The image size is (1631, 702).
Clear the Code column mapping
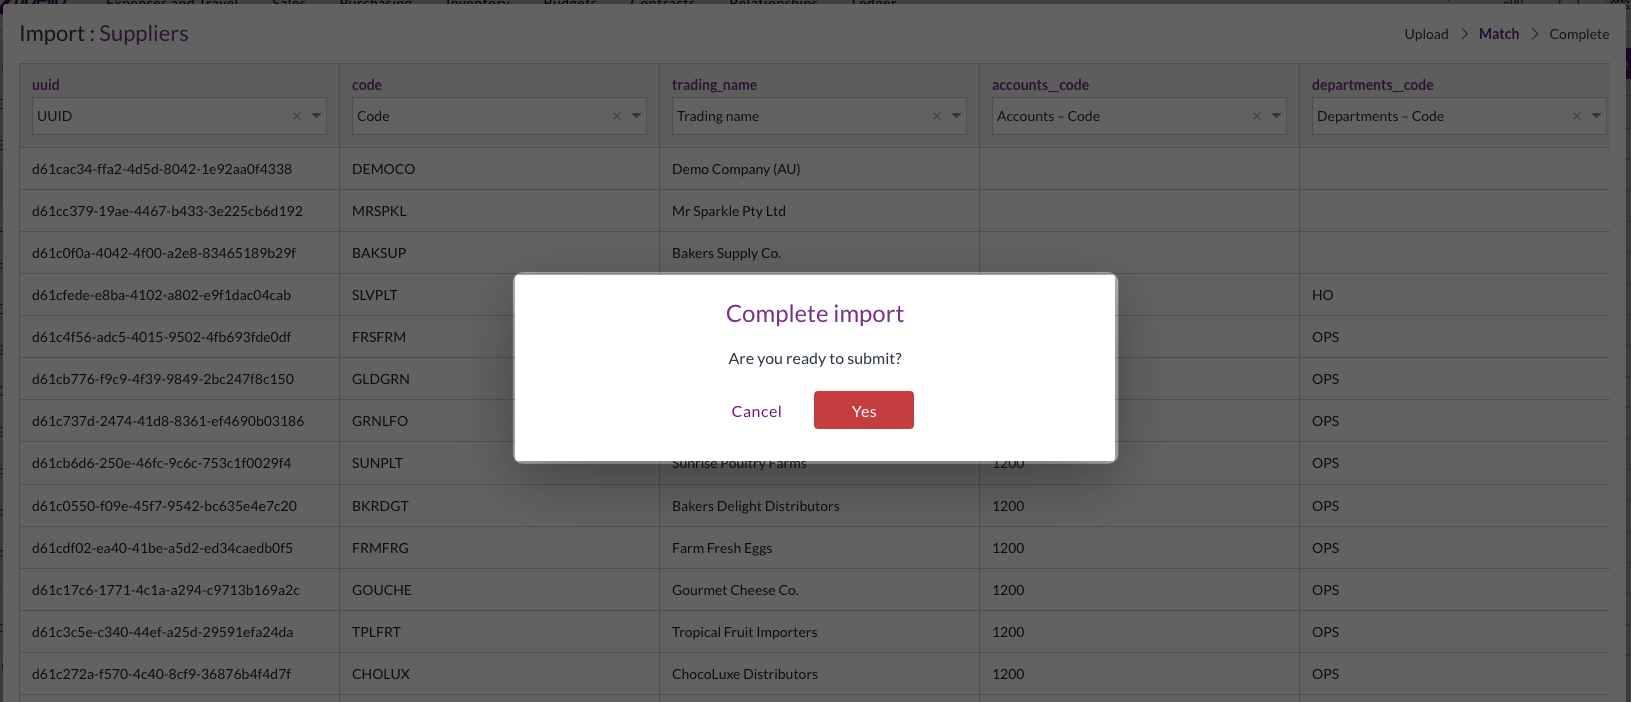tap(617, 116)
